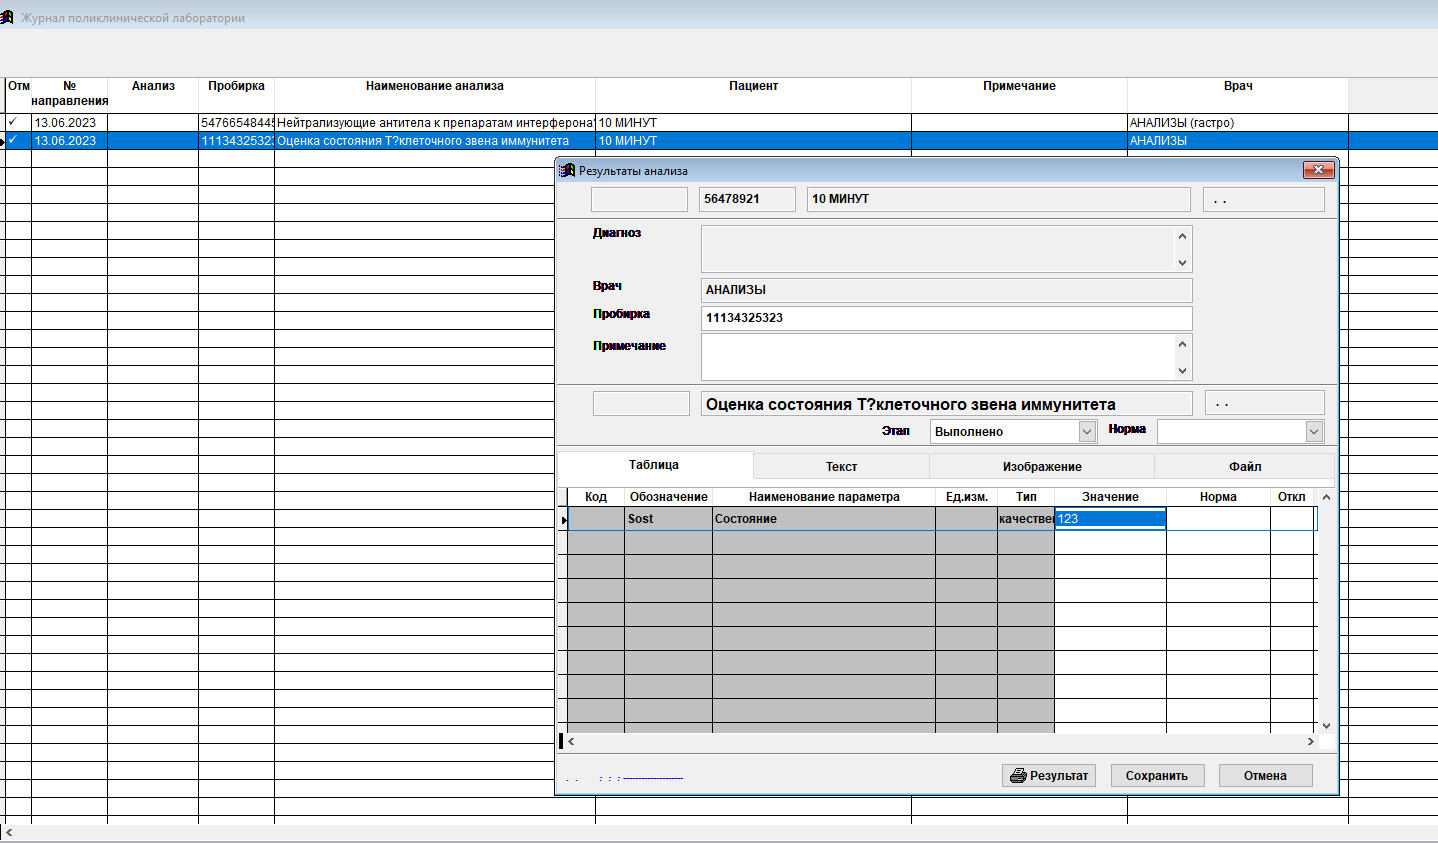Click the Значение cell containing 123
Viewport: 1438px width, 843px height.
click(1110, 519)
